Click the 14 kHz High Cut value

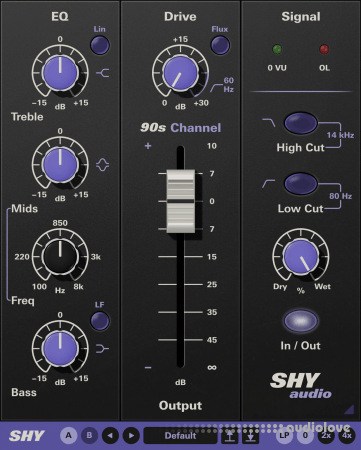coord(340,135)
